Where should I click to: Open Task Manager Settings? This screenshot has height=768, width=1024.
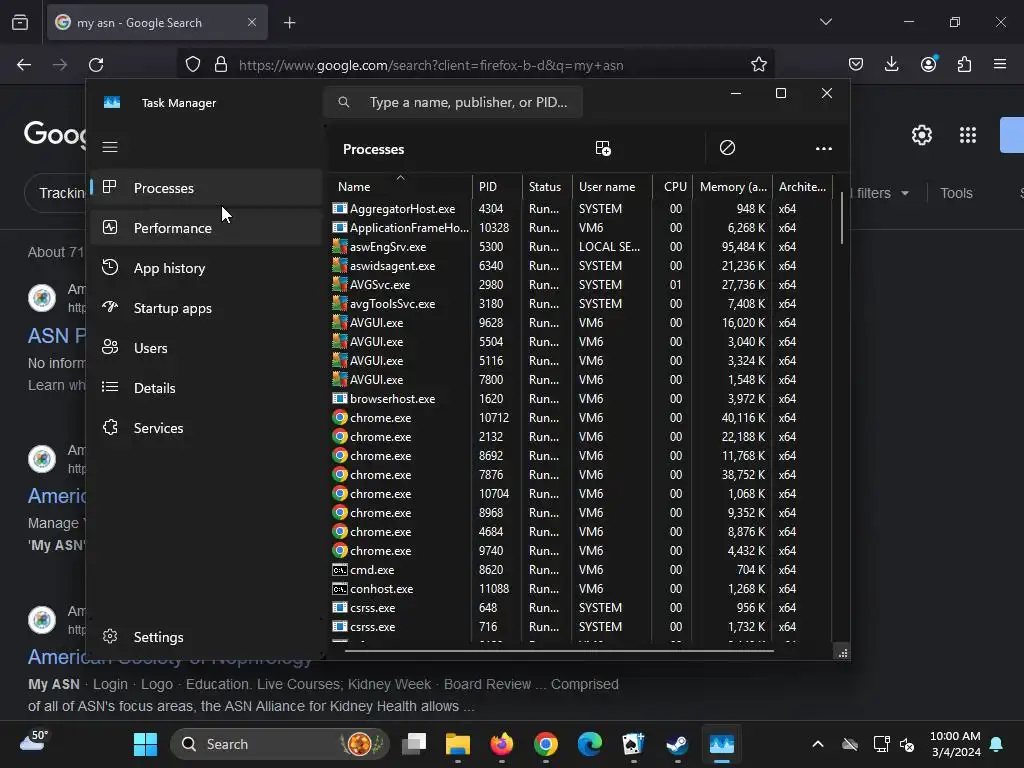pyautogui.click(x=206, y=637)
